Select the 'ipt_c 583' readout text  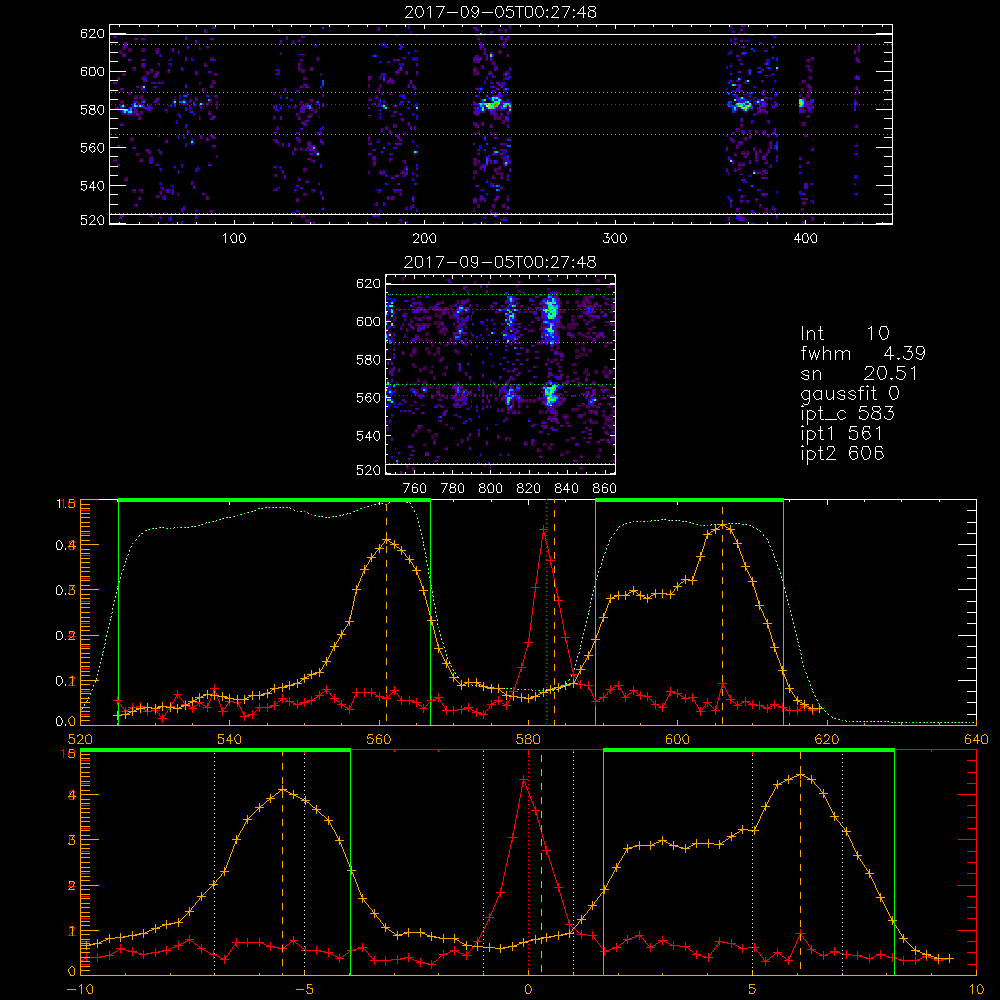tap(848, 414)
